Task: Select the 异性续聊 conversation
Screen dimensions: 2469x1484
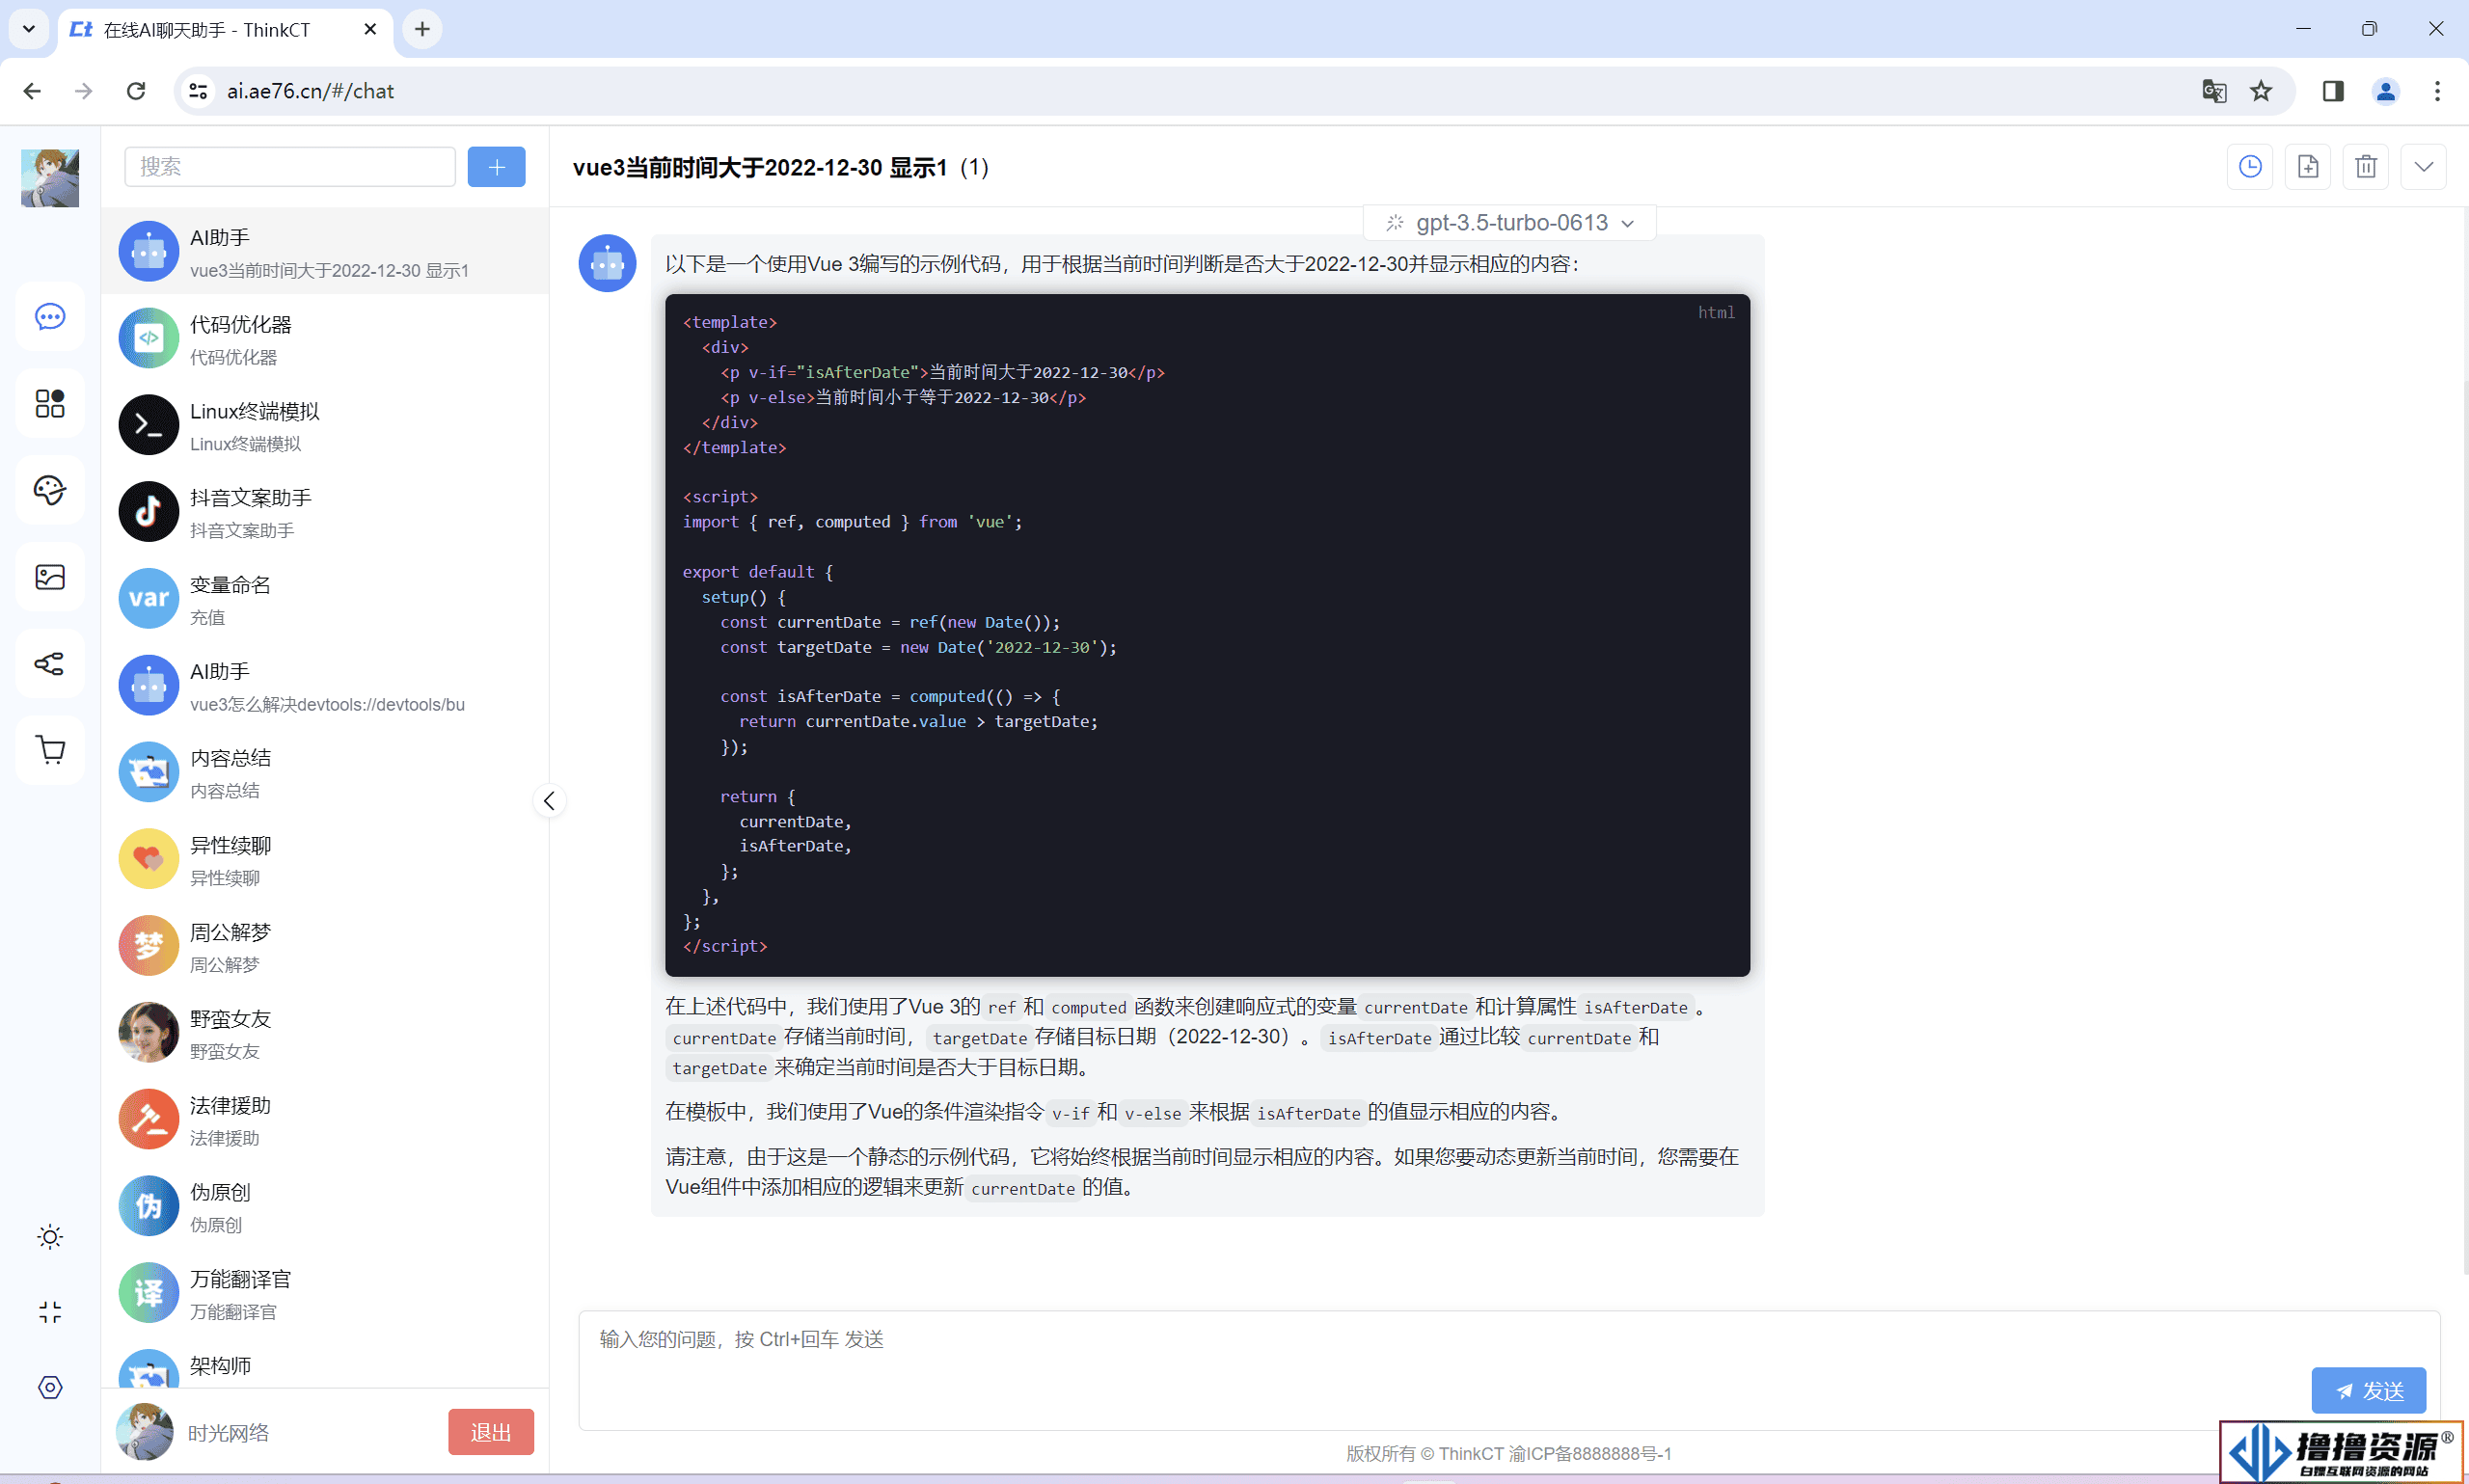Action: (325, 859)
